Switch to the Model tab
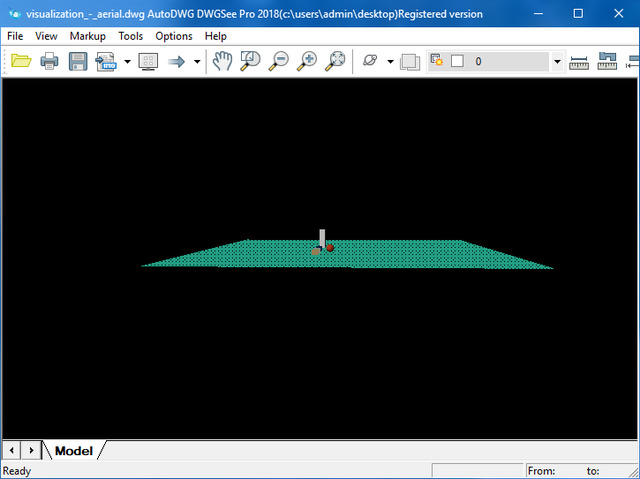The image size is (640, 479). click(x=73, y=451)
